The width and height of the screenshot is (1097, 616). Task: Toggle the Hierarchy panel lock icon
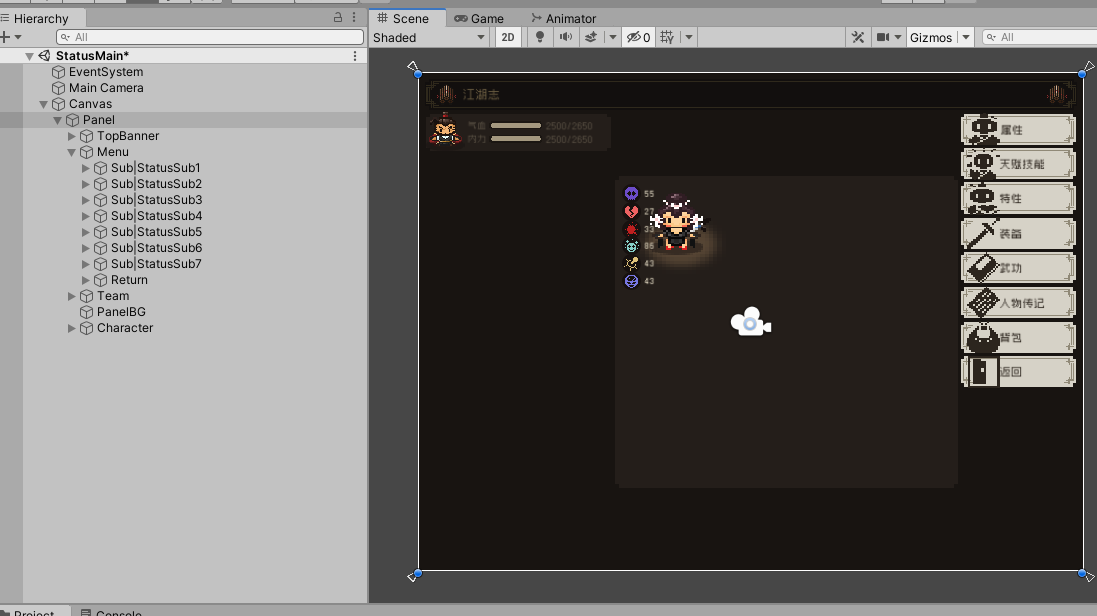pos(338,18)
